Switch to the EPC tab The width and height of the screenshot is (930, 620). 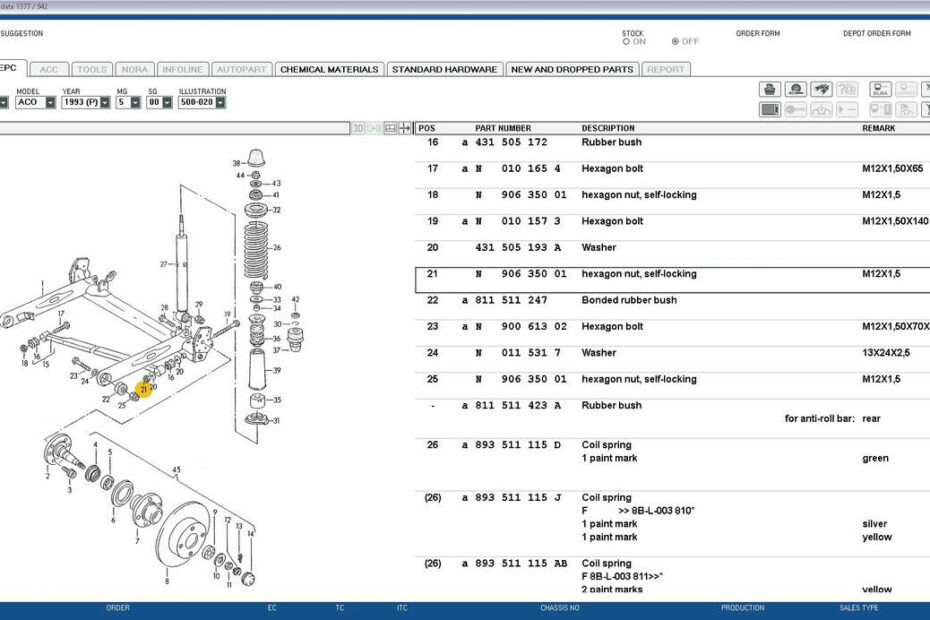[x=11, y=68]
